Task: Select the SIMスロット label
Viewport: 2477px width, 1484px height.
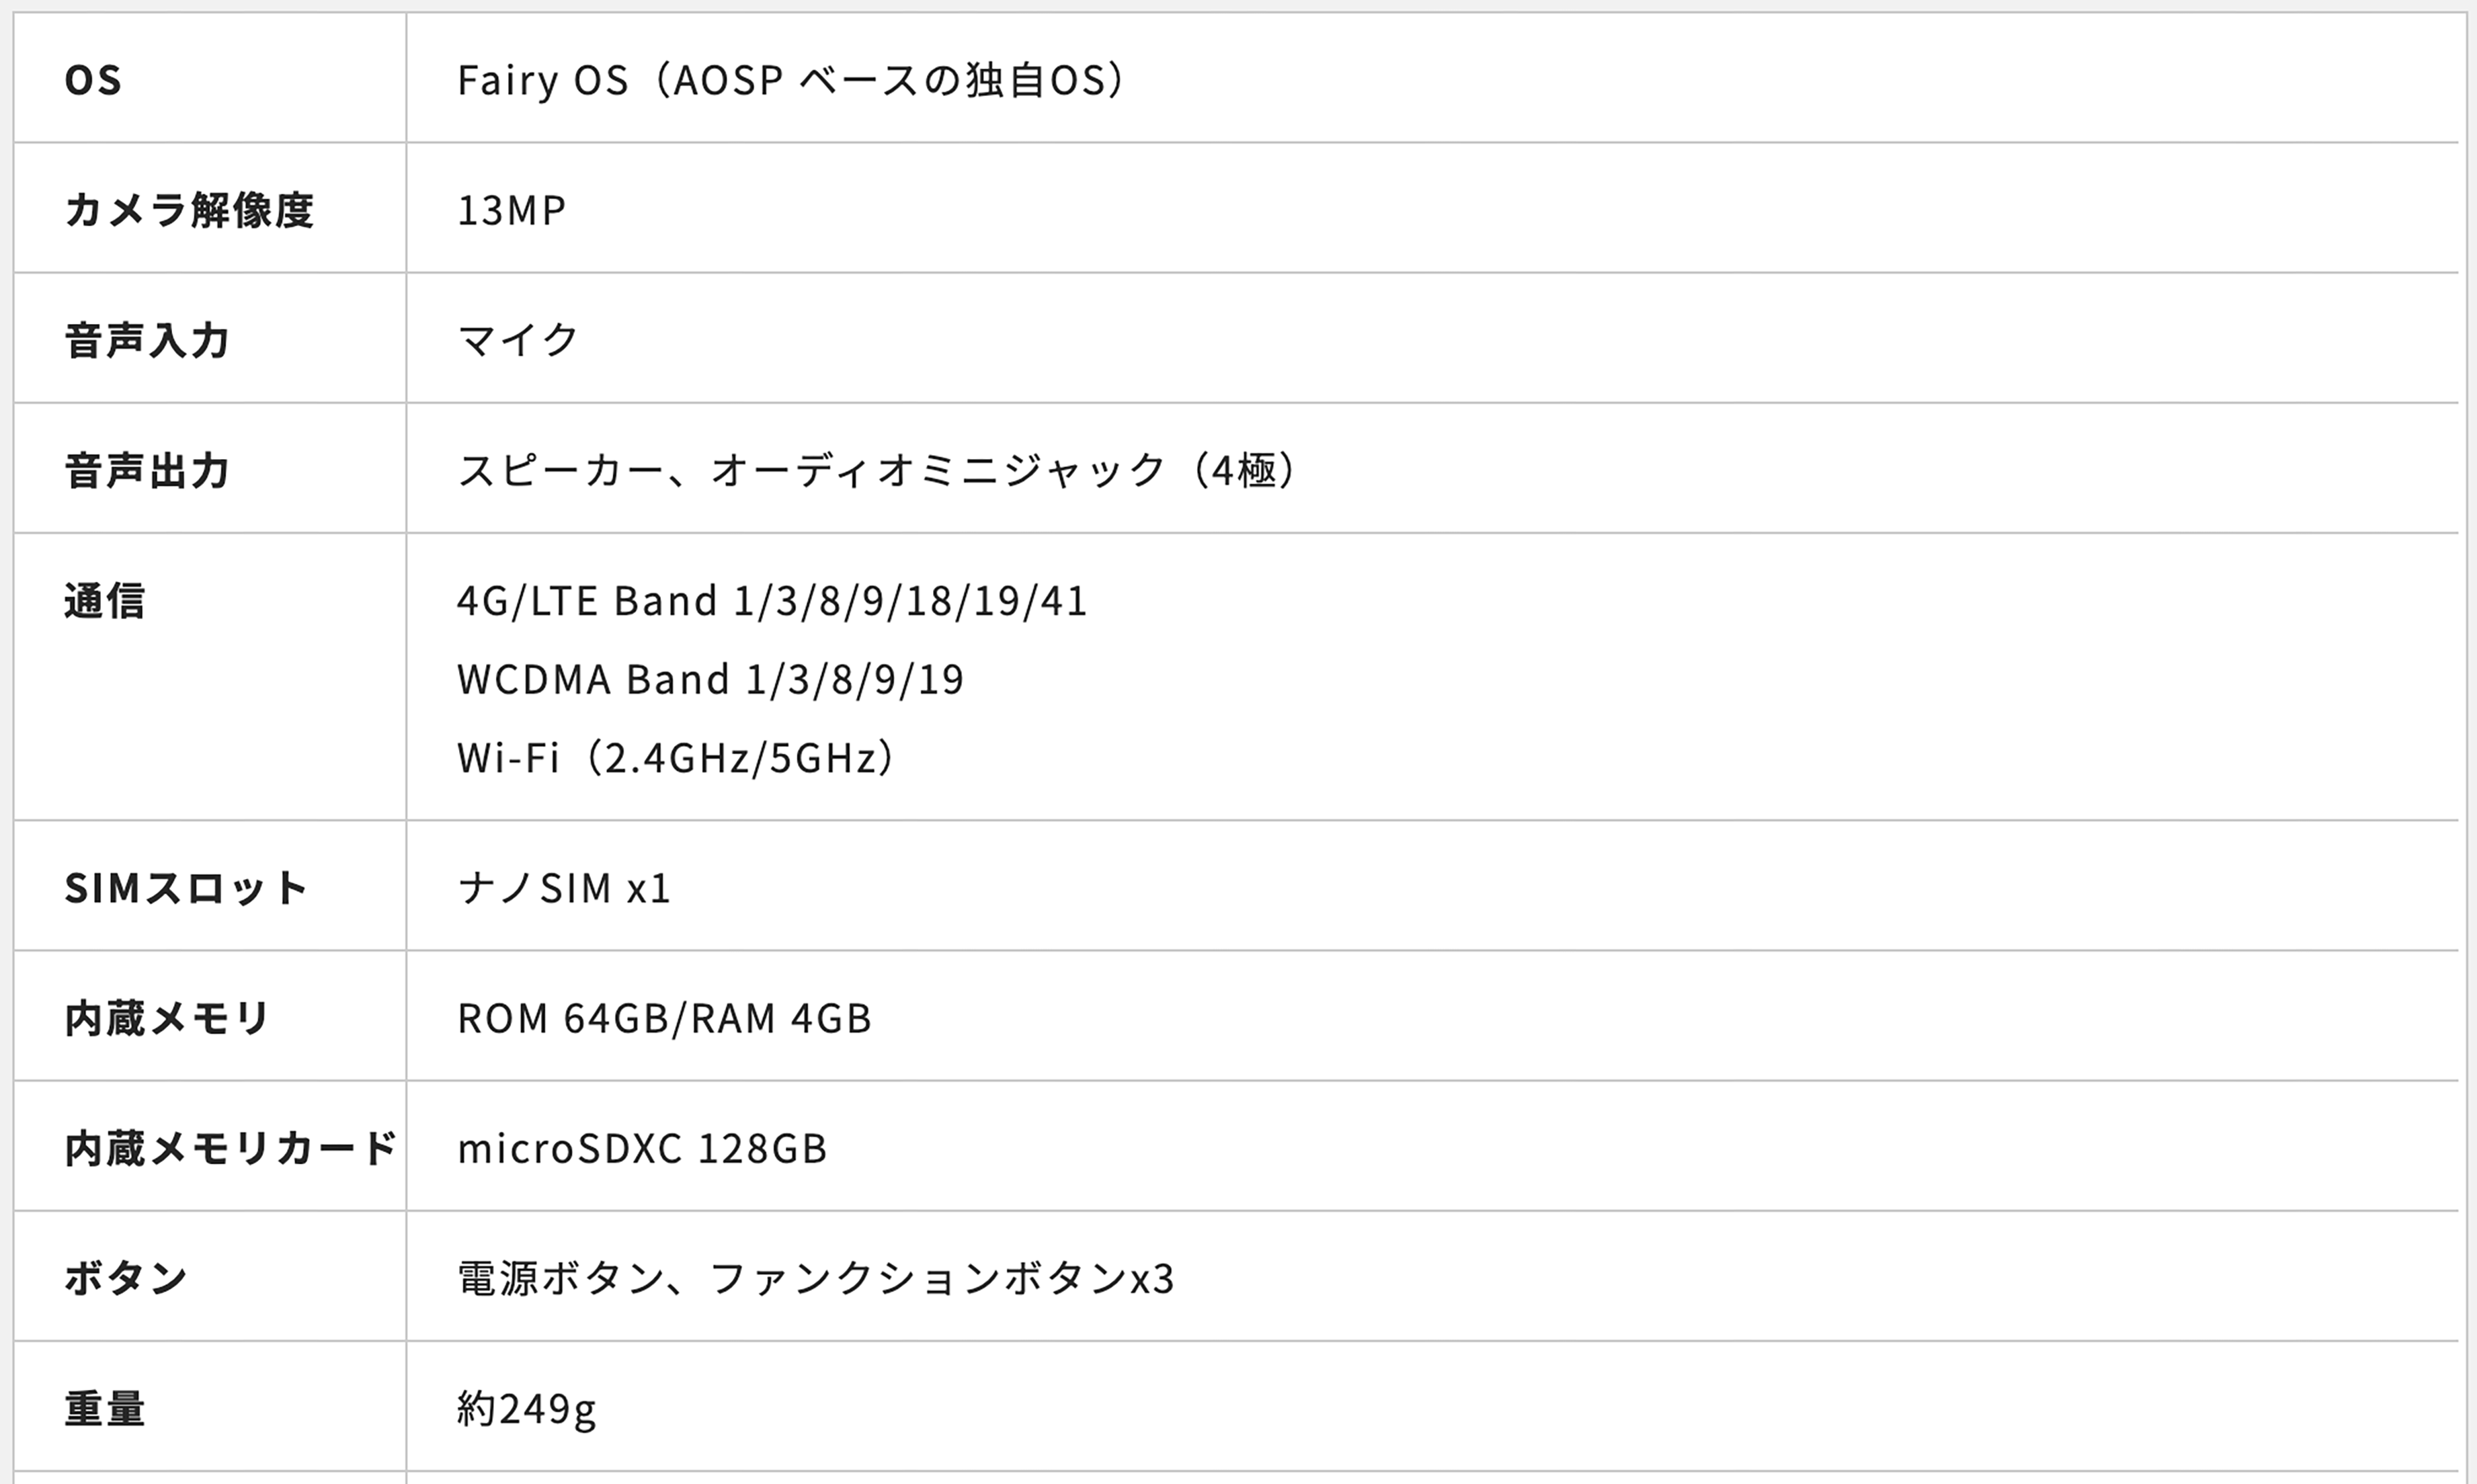Action: pyautogui.click(x=185, y=888)
